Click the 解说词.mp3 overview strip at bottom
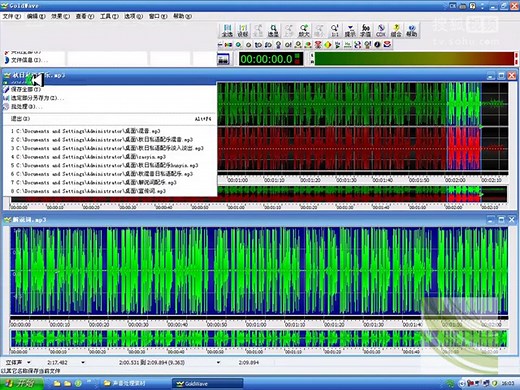 pyautogui.click(x=259, y=338)
